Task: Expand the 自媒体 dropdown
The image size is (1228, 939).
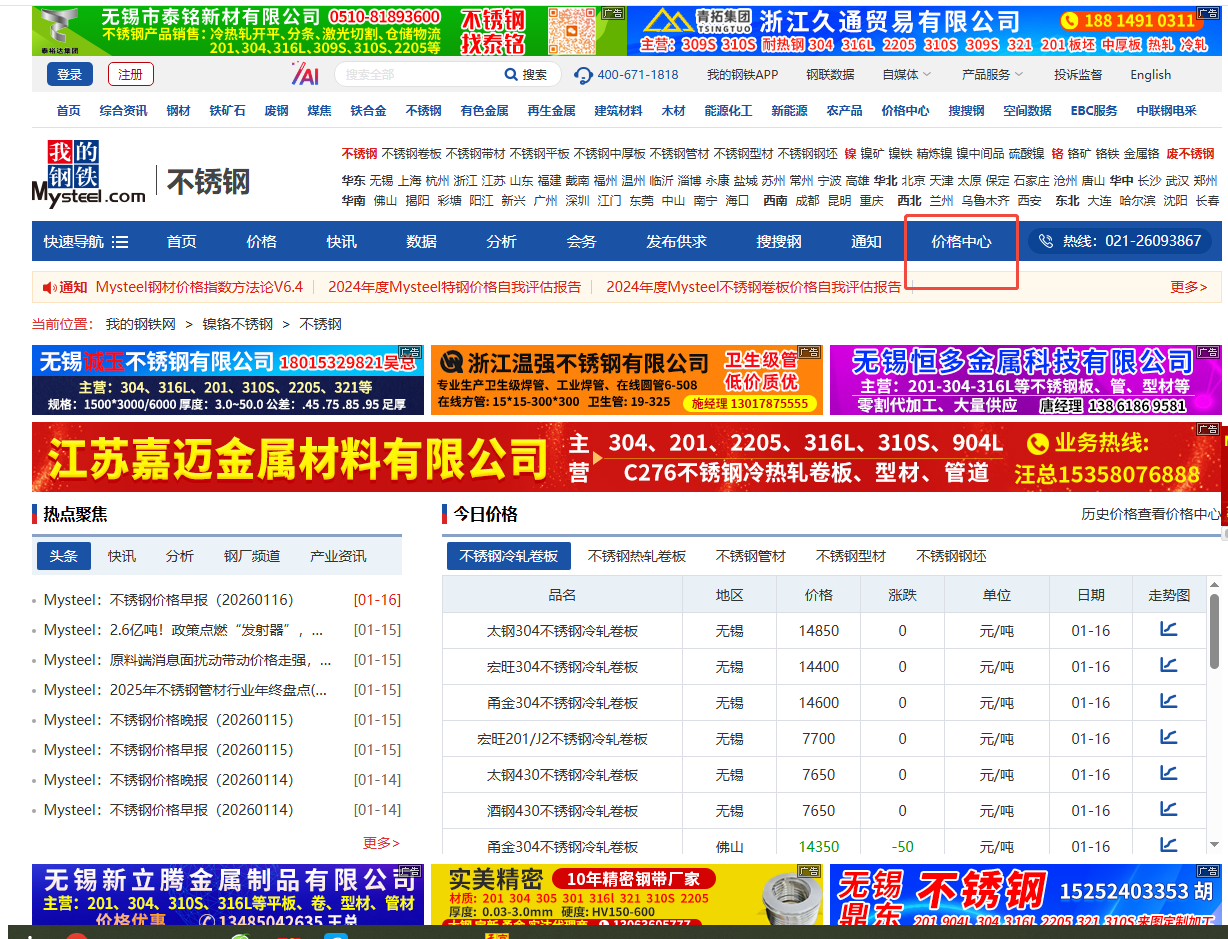Action: (x=906, y=75)
